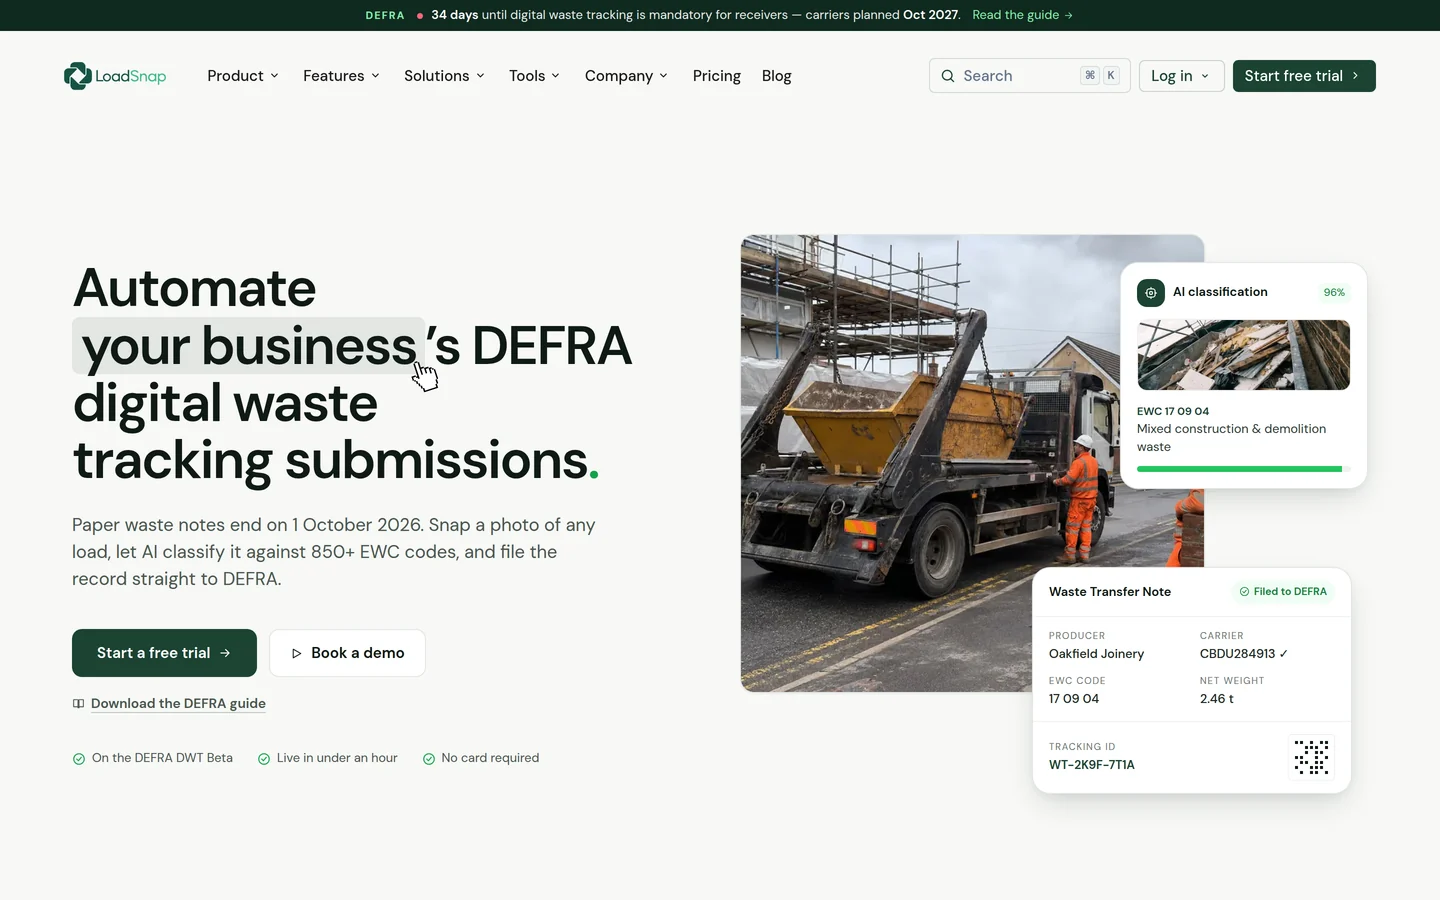This screenshot has height=900, width=1440.
Task: Open the Product dropdown menu
Action: [x=243, y=76]
